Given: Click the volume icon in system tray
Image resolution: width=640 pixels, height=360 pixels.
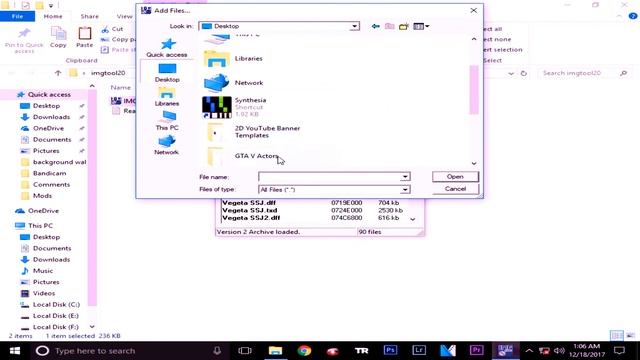Looking at the screenshot, I should [x=559, y=351].
